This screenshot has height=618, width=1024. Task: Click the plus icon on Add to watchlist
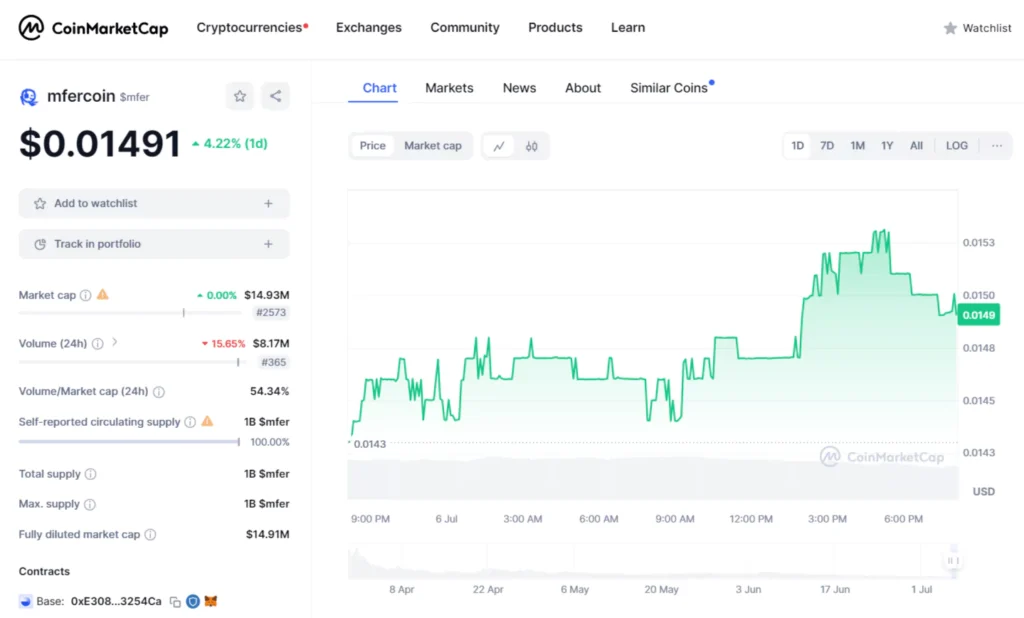[x=268, y=203]
